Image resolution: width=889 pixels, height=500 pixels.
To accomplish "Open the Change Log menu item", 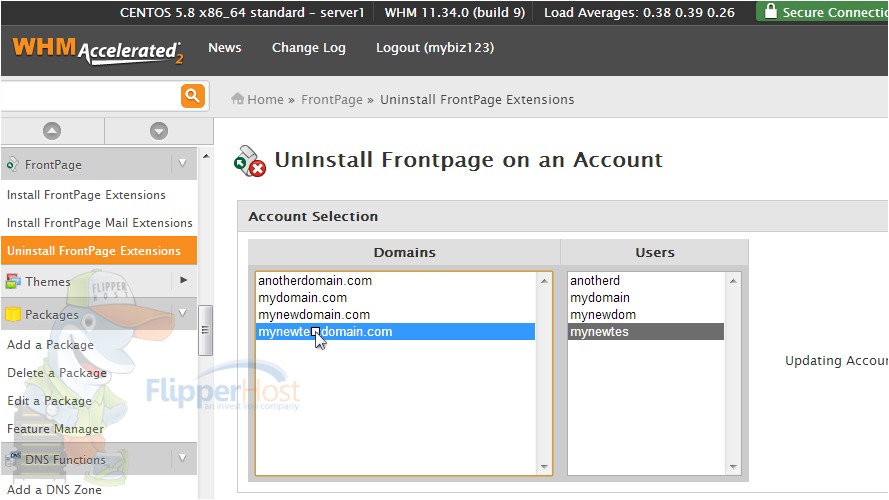I will click(308, 48).
